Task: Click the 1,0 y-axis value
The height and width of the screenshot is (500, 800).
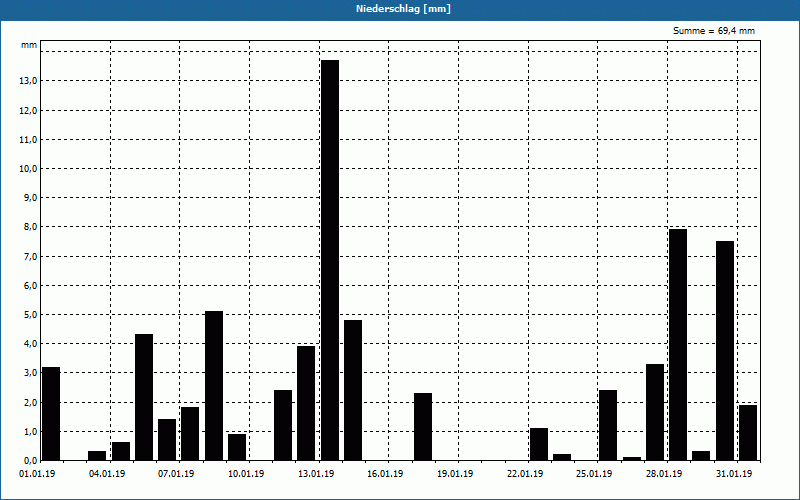Action: [30, 431]
